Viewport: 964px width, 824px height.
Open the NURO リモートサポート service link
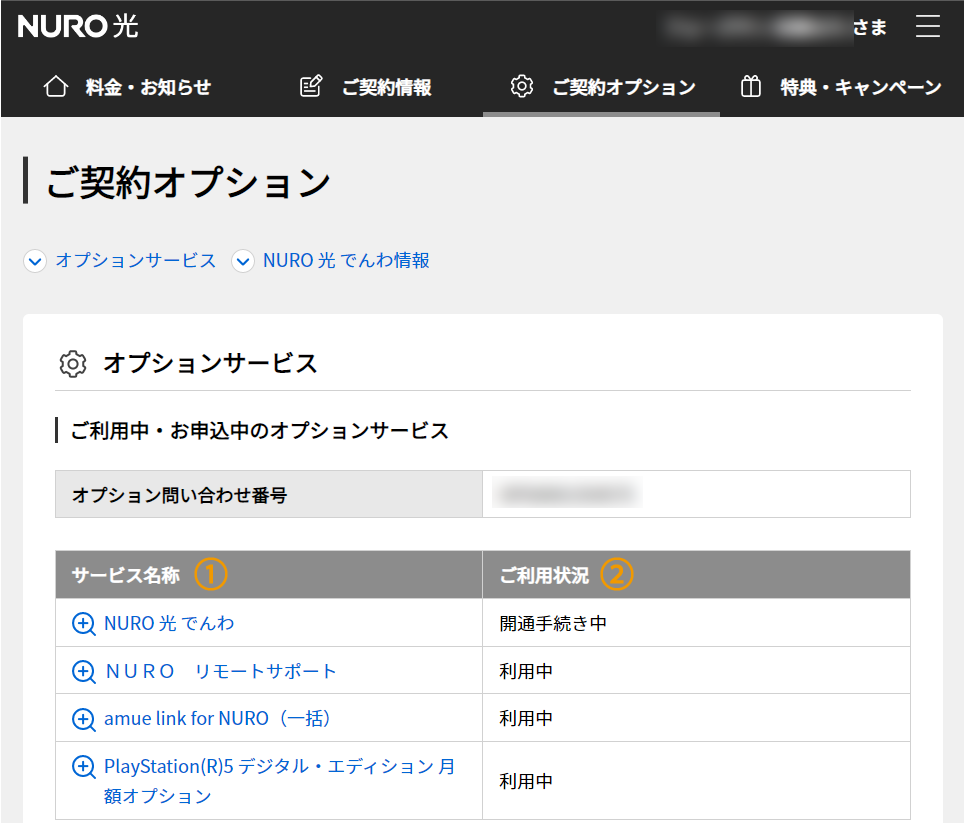pyautogui.click(x=221, y=671)
